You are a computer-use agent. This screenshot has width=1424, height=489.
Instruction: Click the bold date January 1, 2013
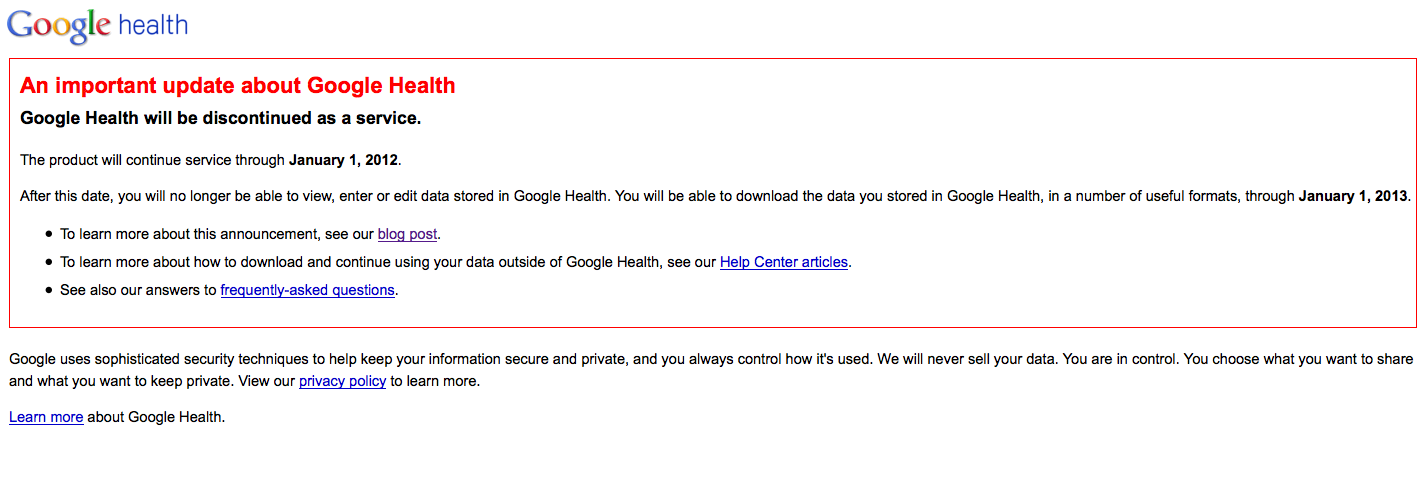1353,196
